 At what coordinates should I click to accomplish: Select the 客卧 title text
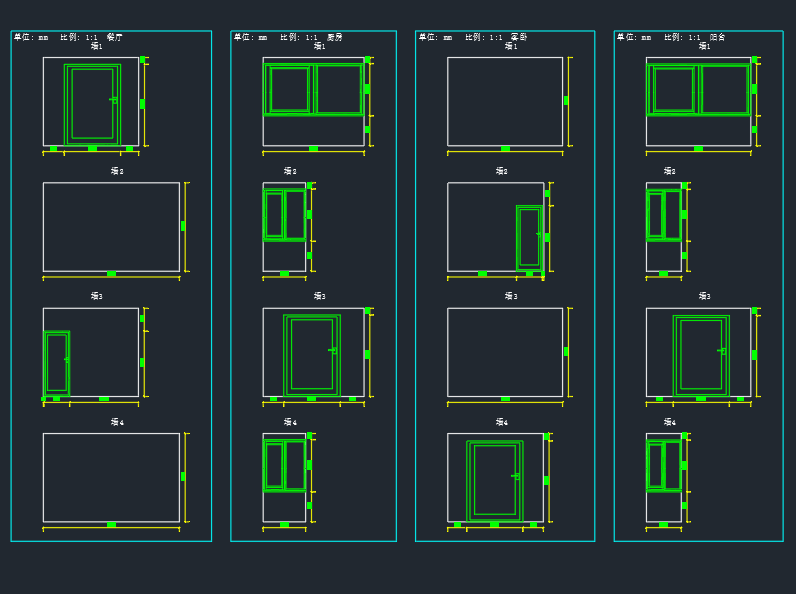pyautogui.click(x=519, y=37)
